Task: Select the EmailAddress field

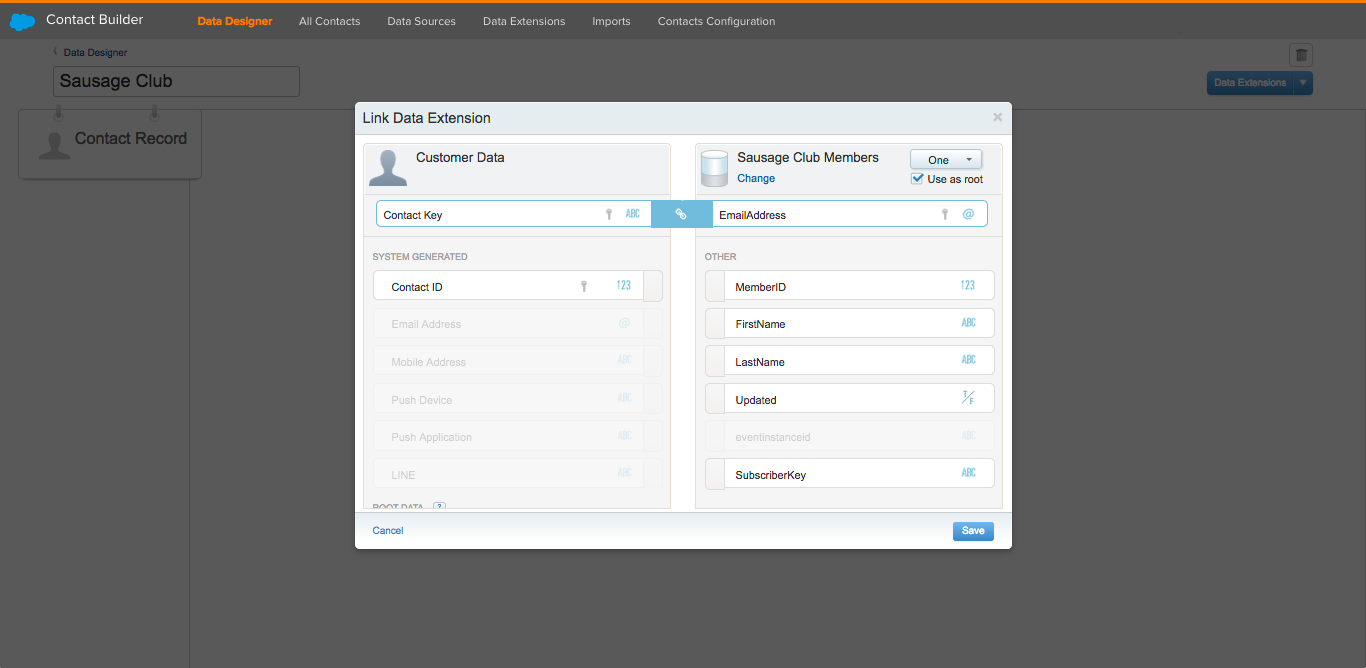Action: coord(850,214)
